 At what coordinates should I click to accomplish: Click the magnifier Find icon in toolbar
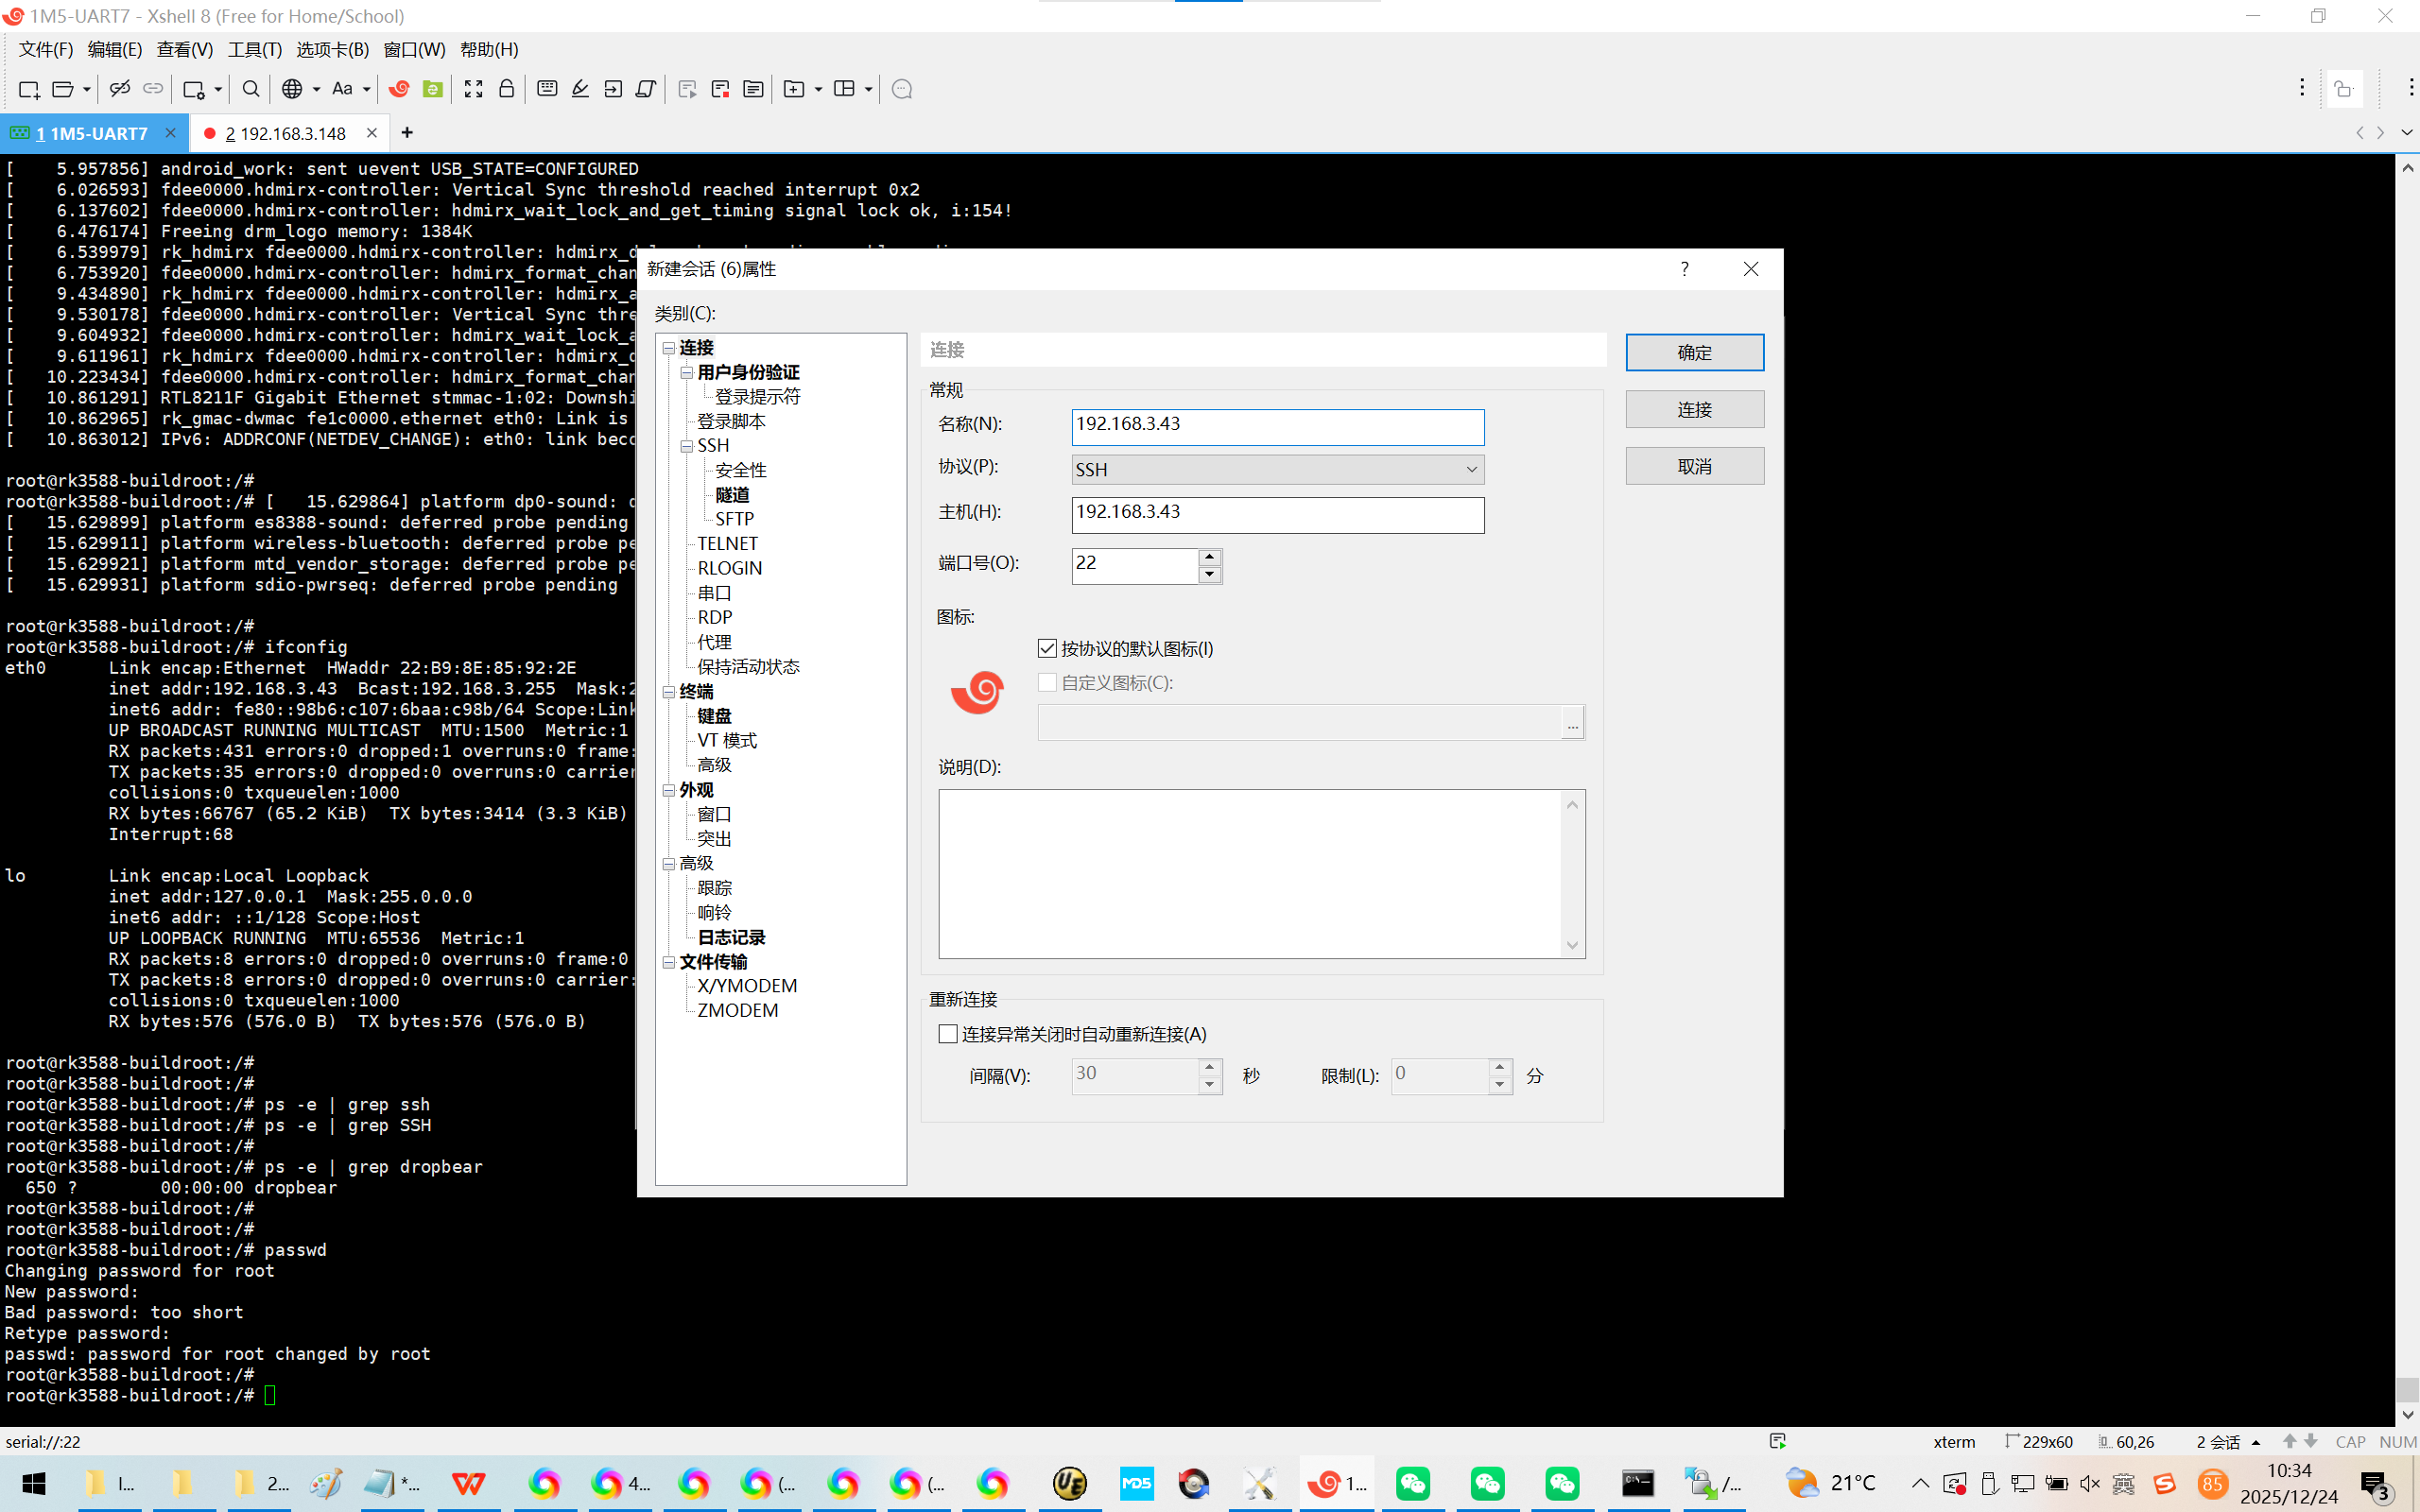tap(251, 89)
